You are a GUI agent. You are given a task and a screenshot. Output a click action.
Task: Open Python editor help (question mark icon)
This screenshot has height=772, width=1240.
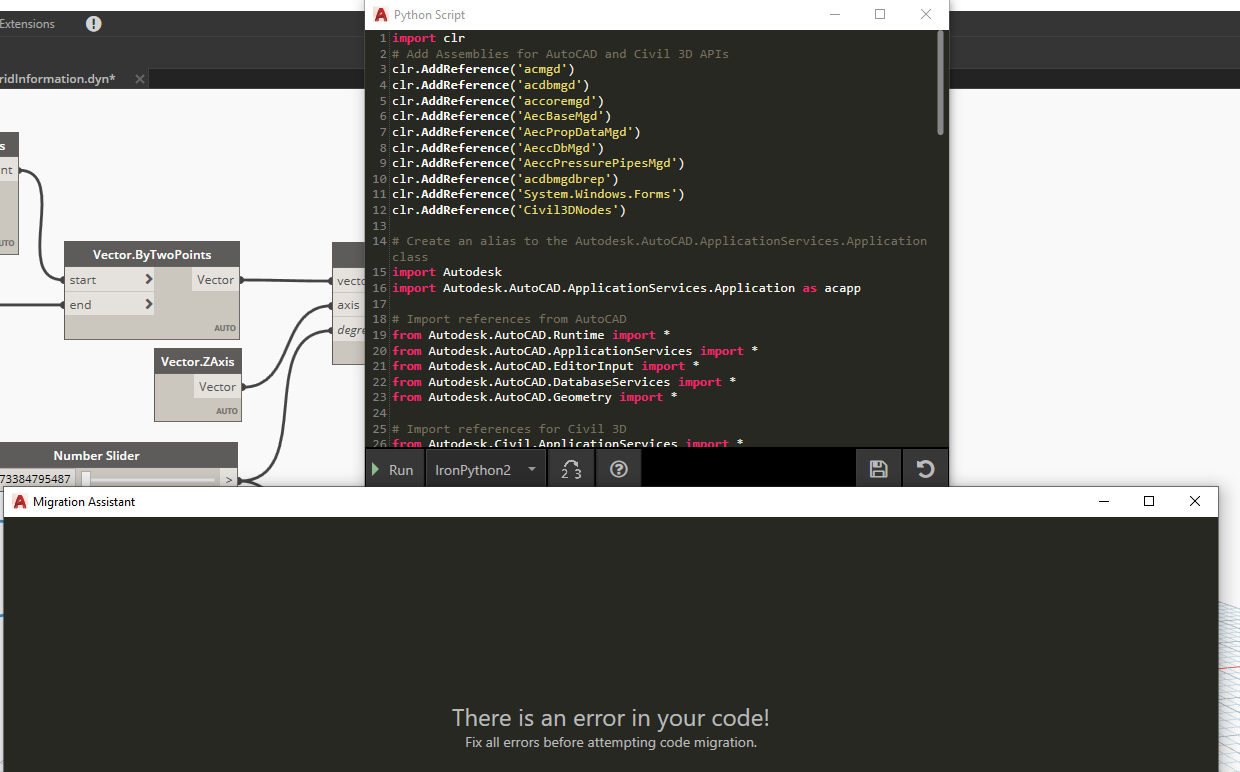(x=618, y=469)
